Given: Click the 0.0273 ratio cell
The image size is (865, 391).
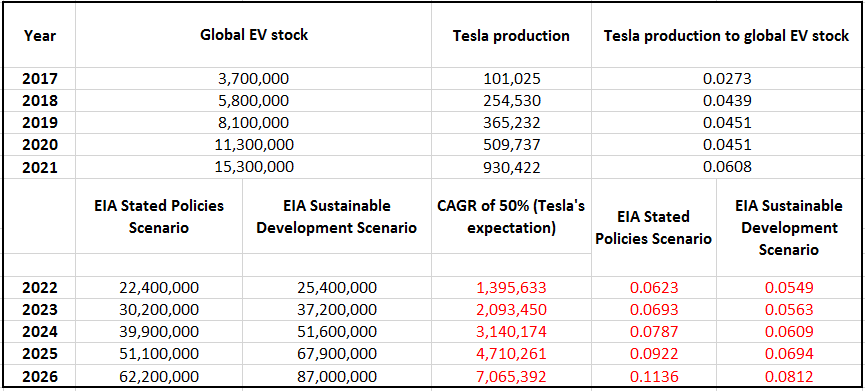Looking at the screenshot, I should coord(727,79).
